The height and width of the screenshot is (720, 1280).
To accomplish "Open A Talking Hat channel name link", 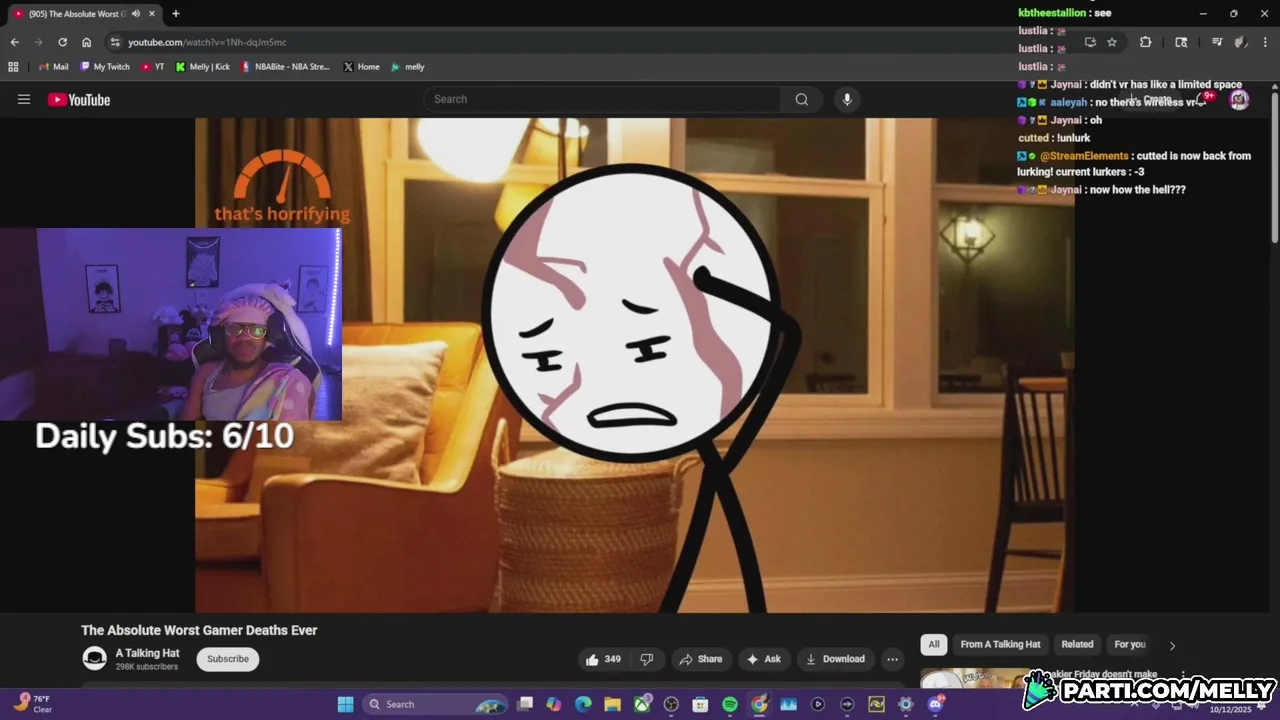I will click(x=148, y=653).
